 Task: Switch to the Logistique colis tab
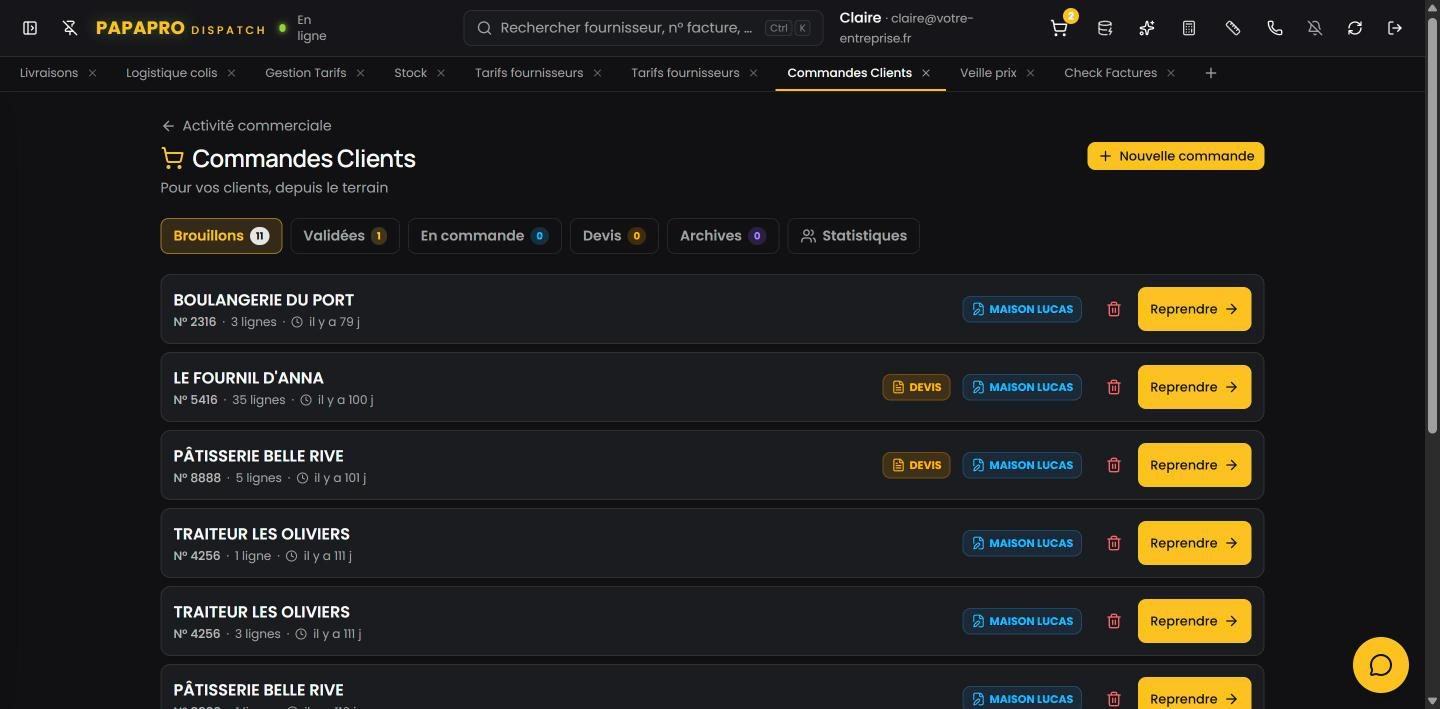[x=171, y=73]
